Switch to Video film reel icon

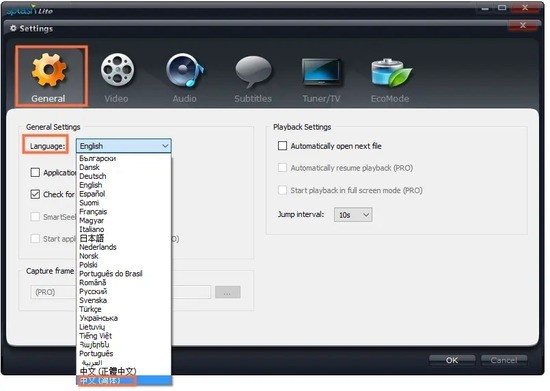click(x=117, y=70)
